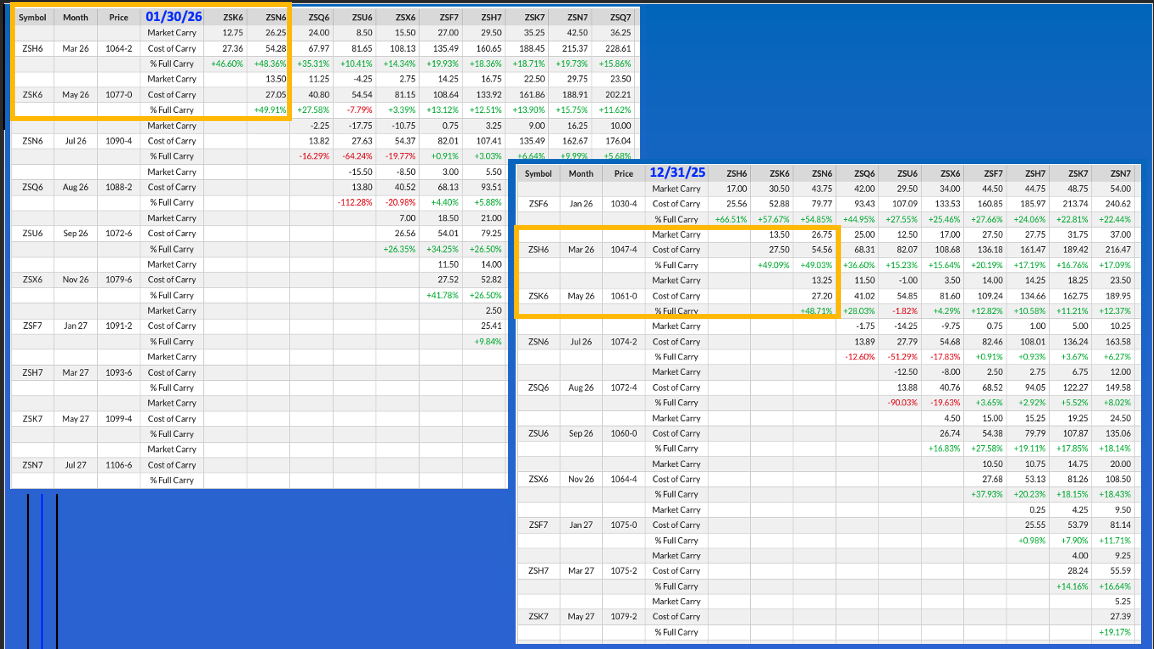
Task: Click the +48.36% full carry value
Action: (270, 64)
